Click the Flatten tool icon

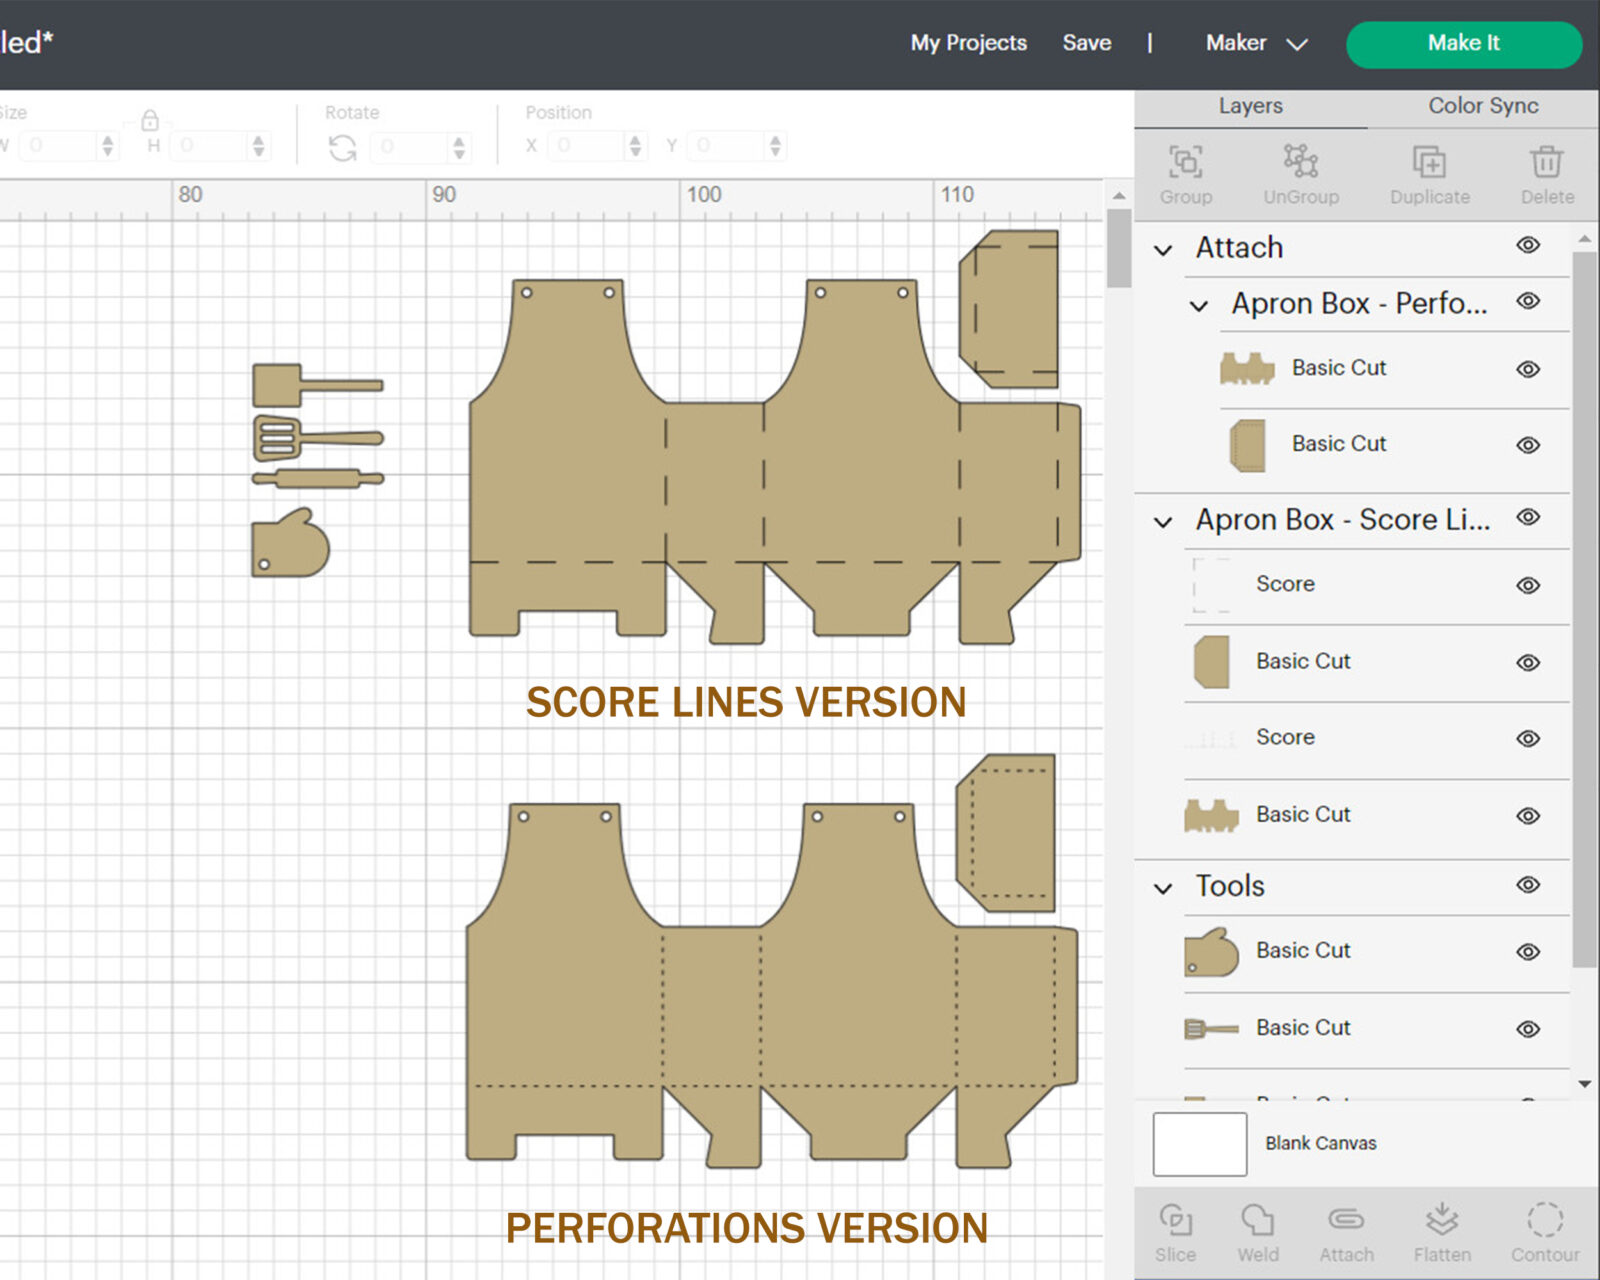(1442, 1220)
